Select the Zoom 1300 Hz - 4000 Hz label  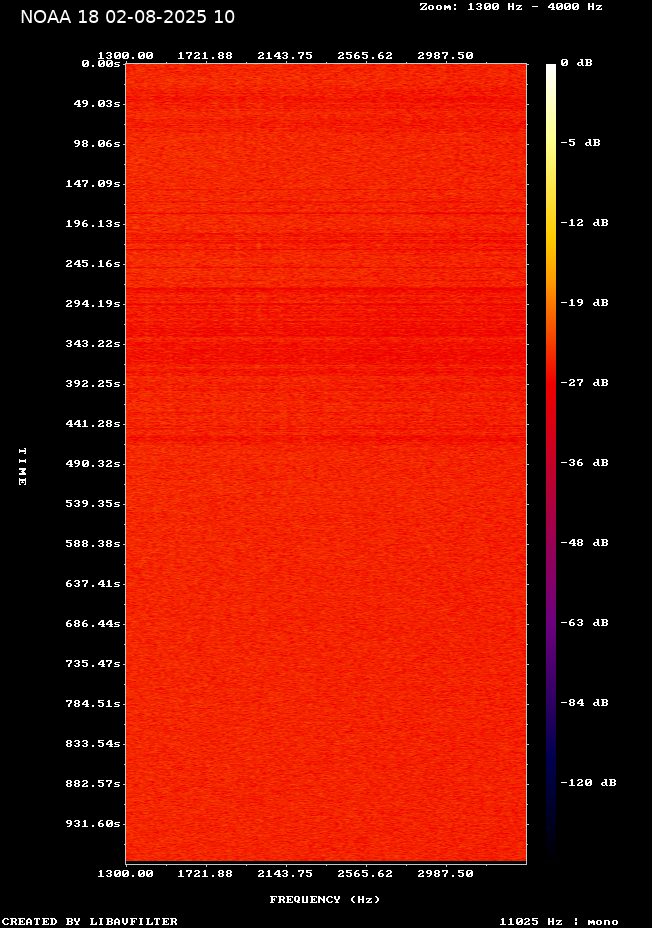click(510, 7)
